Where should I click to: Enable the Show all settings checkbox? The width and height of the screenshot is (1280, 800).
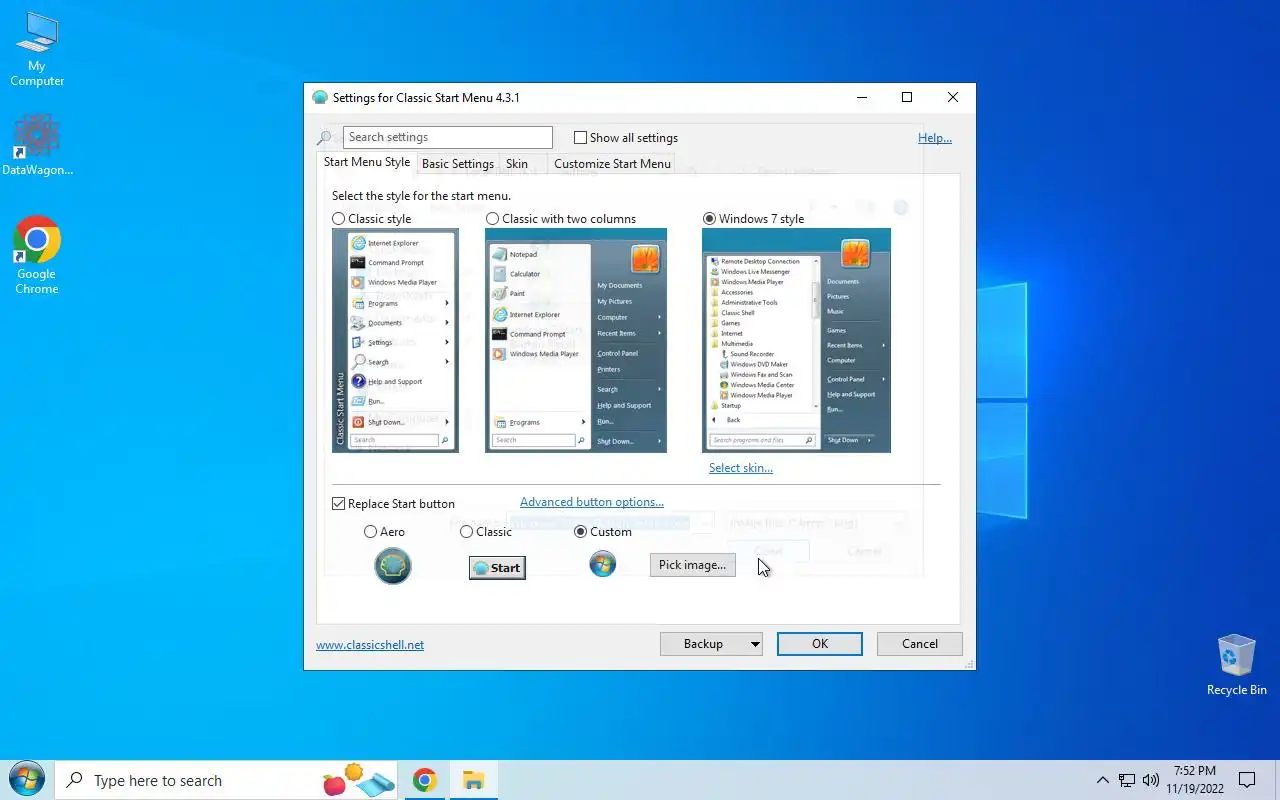coord(580,138)
